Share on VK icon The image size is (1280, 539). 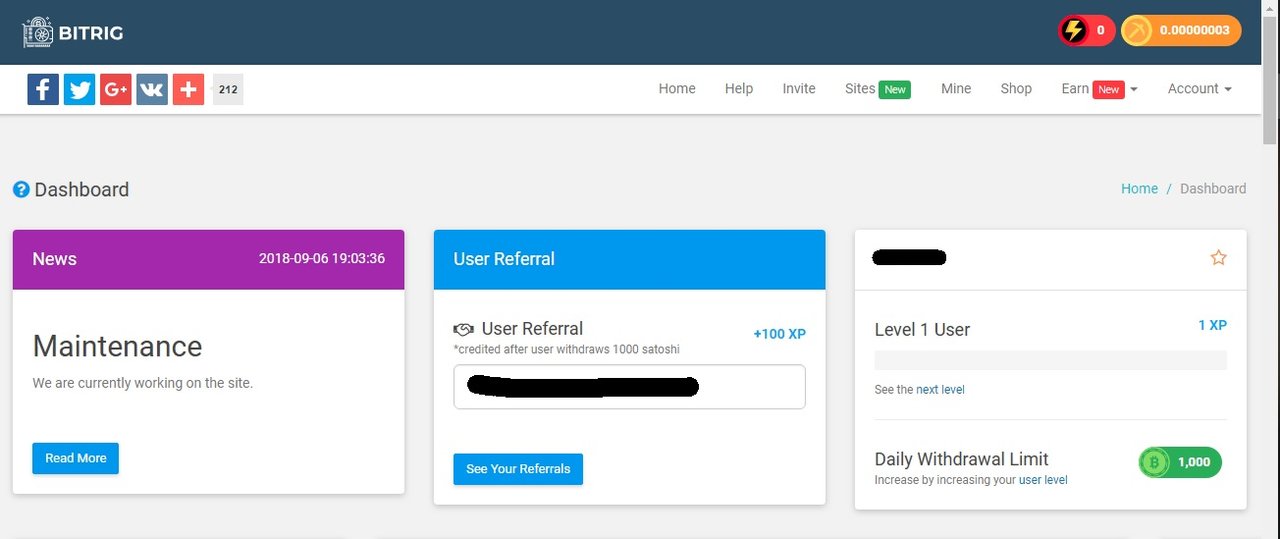152,89
